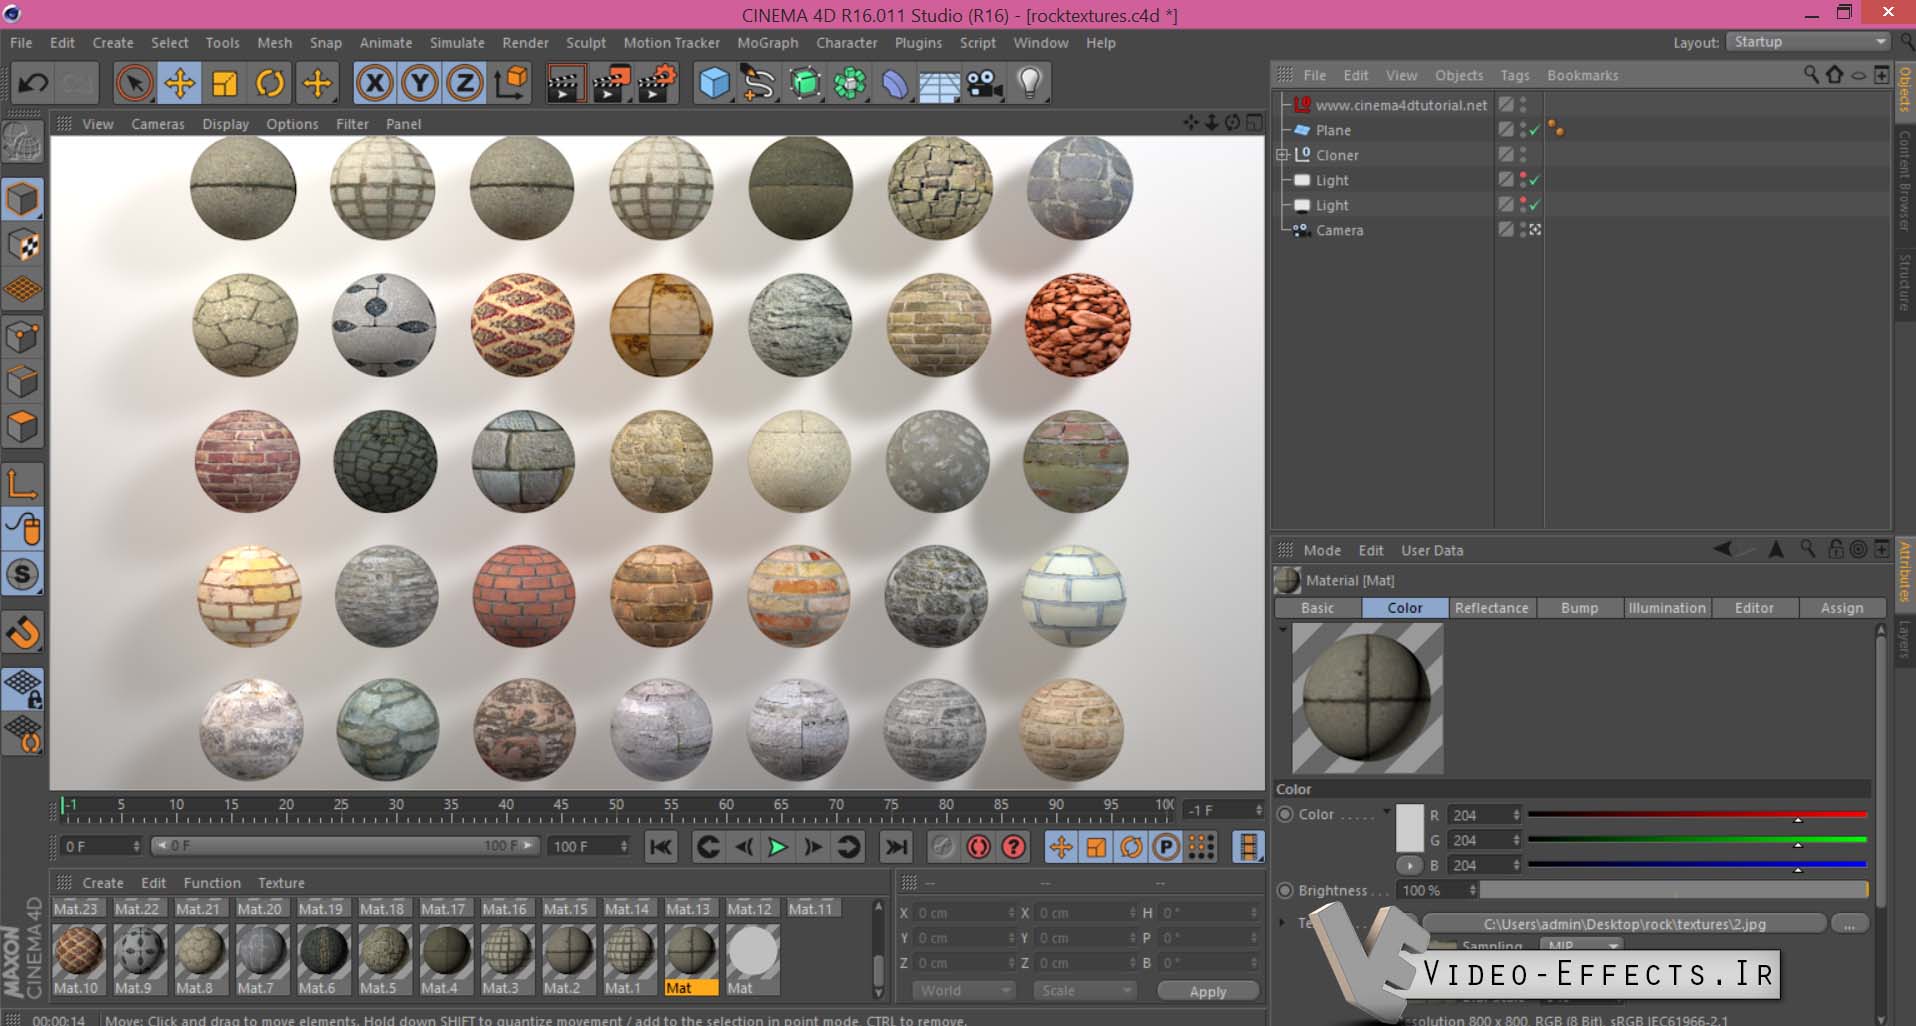Add Cube primitive object icon
This screenshot has height=1026, width=1916.
[714, 83]
